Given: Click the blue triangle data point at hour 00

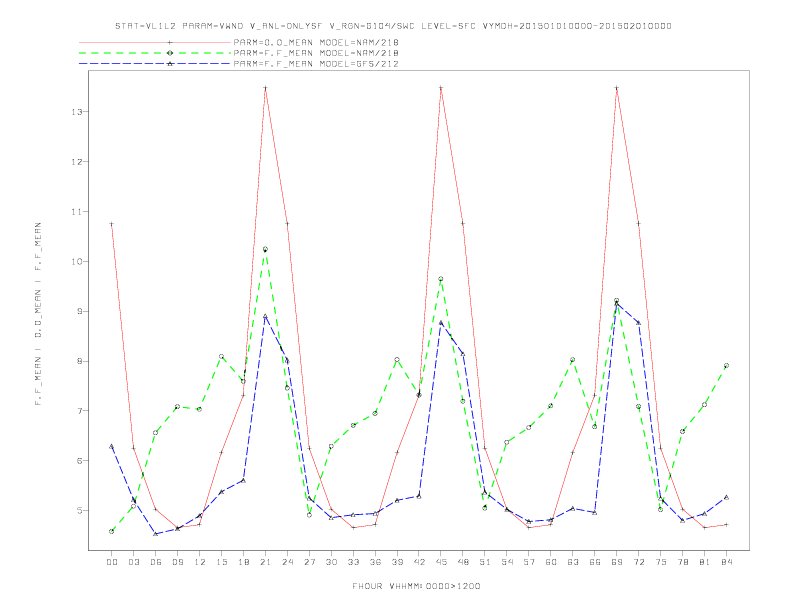Looking at the screenshot, I should [112, 446].
